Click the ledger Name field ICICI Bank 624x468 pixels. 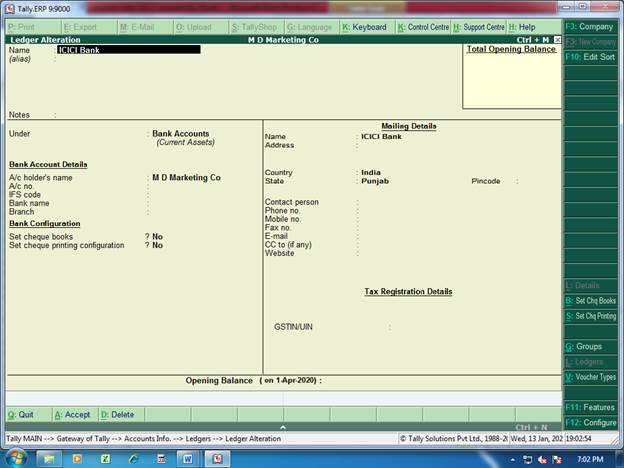(129, 50)
